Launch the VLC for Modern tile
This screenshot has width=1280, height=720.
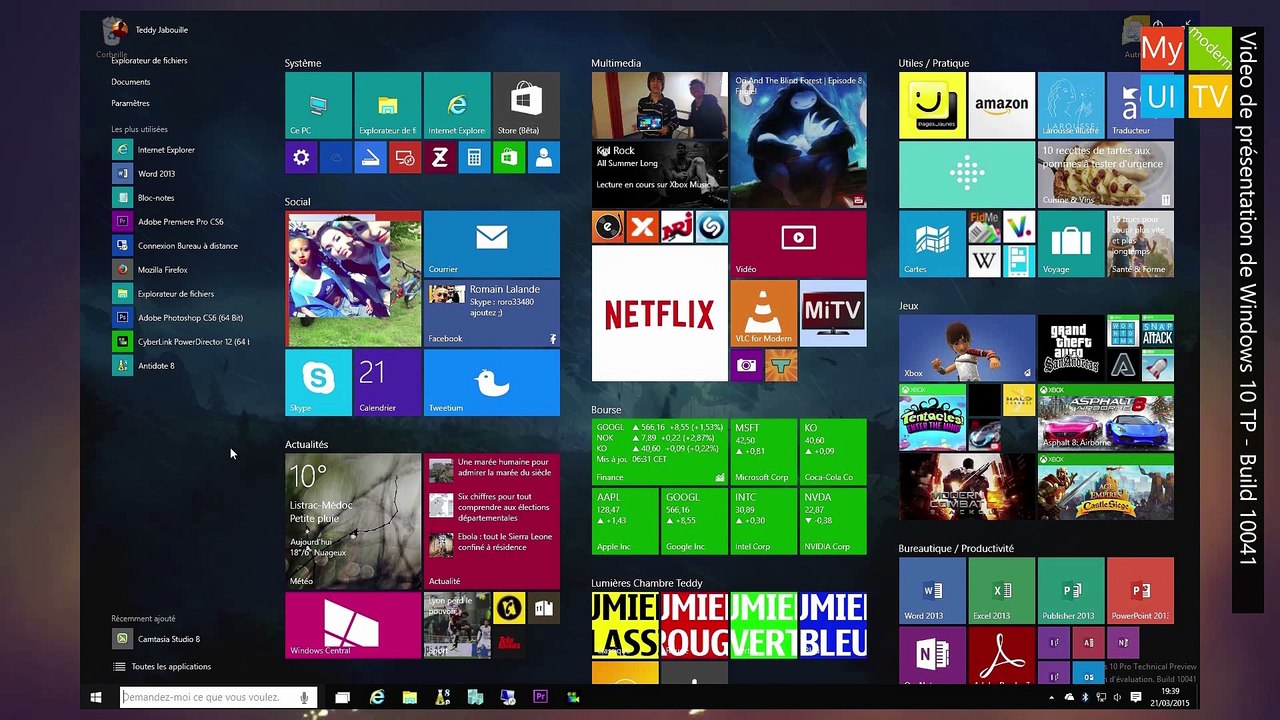tap(764, 313)
